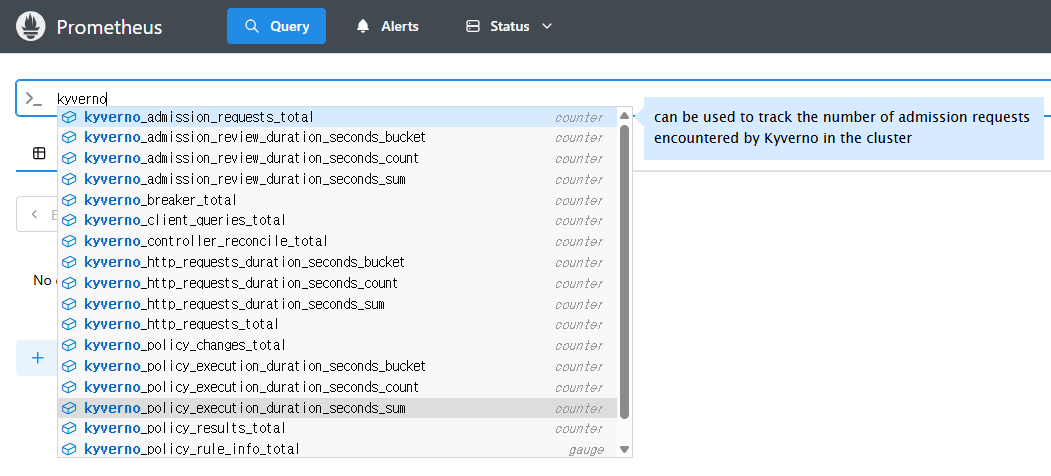
Task: Click cube icon of kyverno_client_queries_total
Action: 69,221
